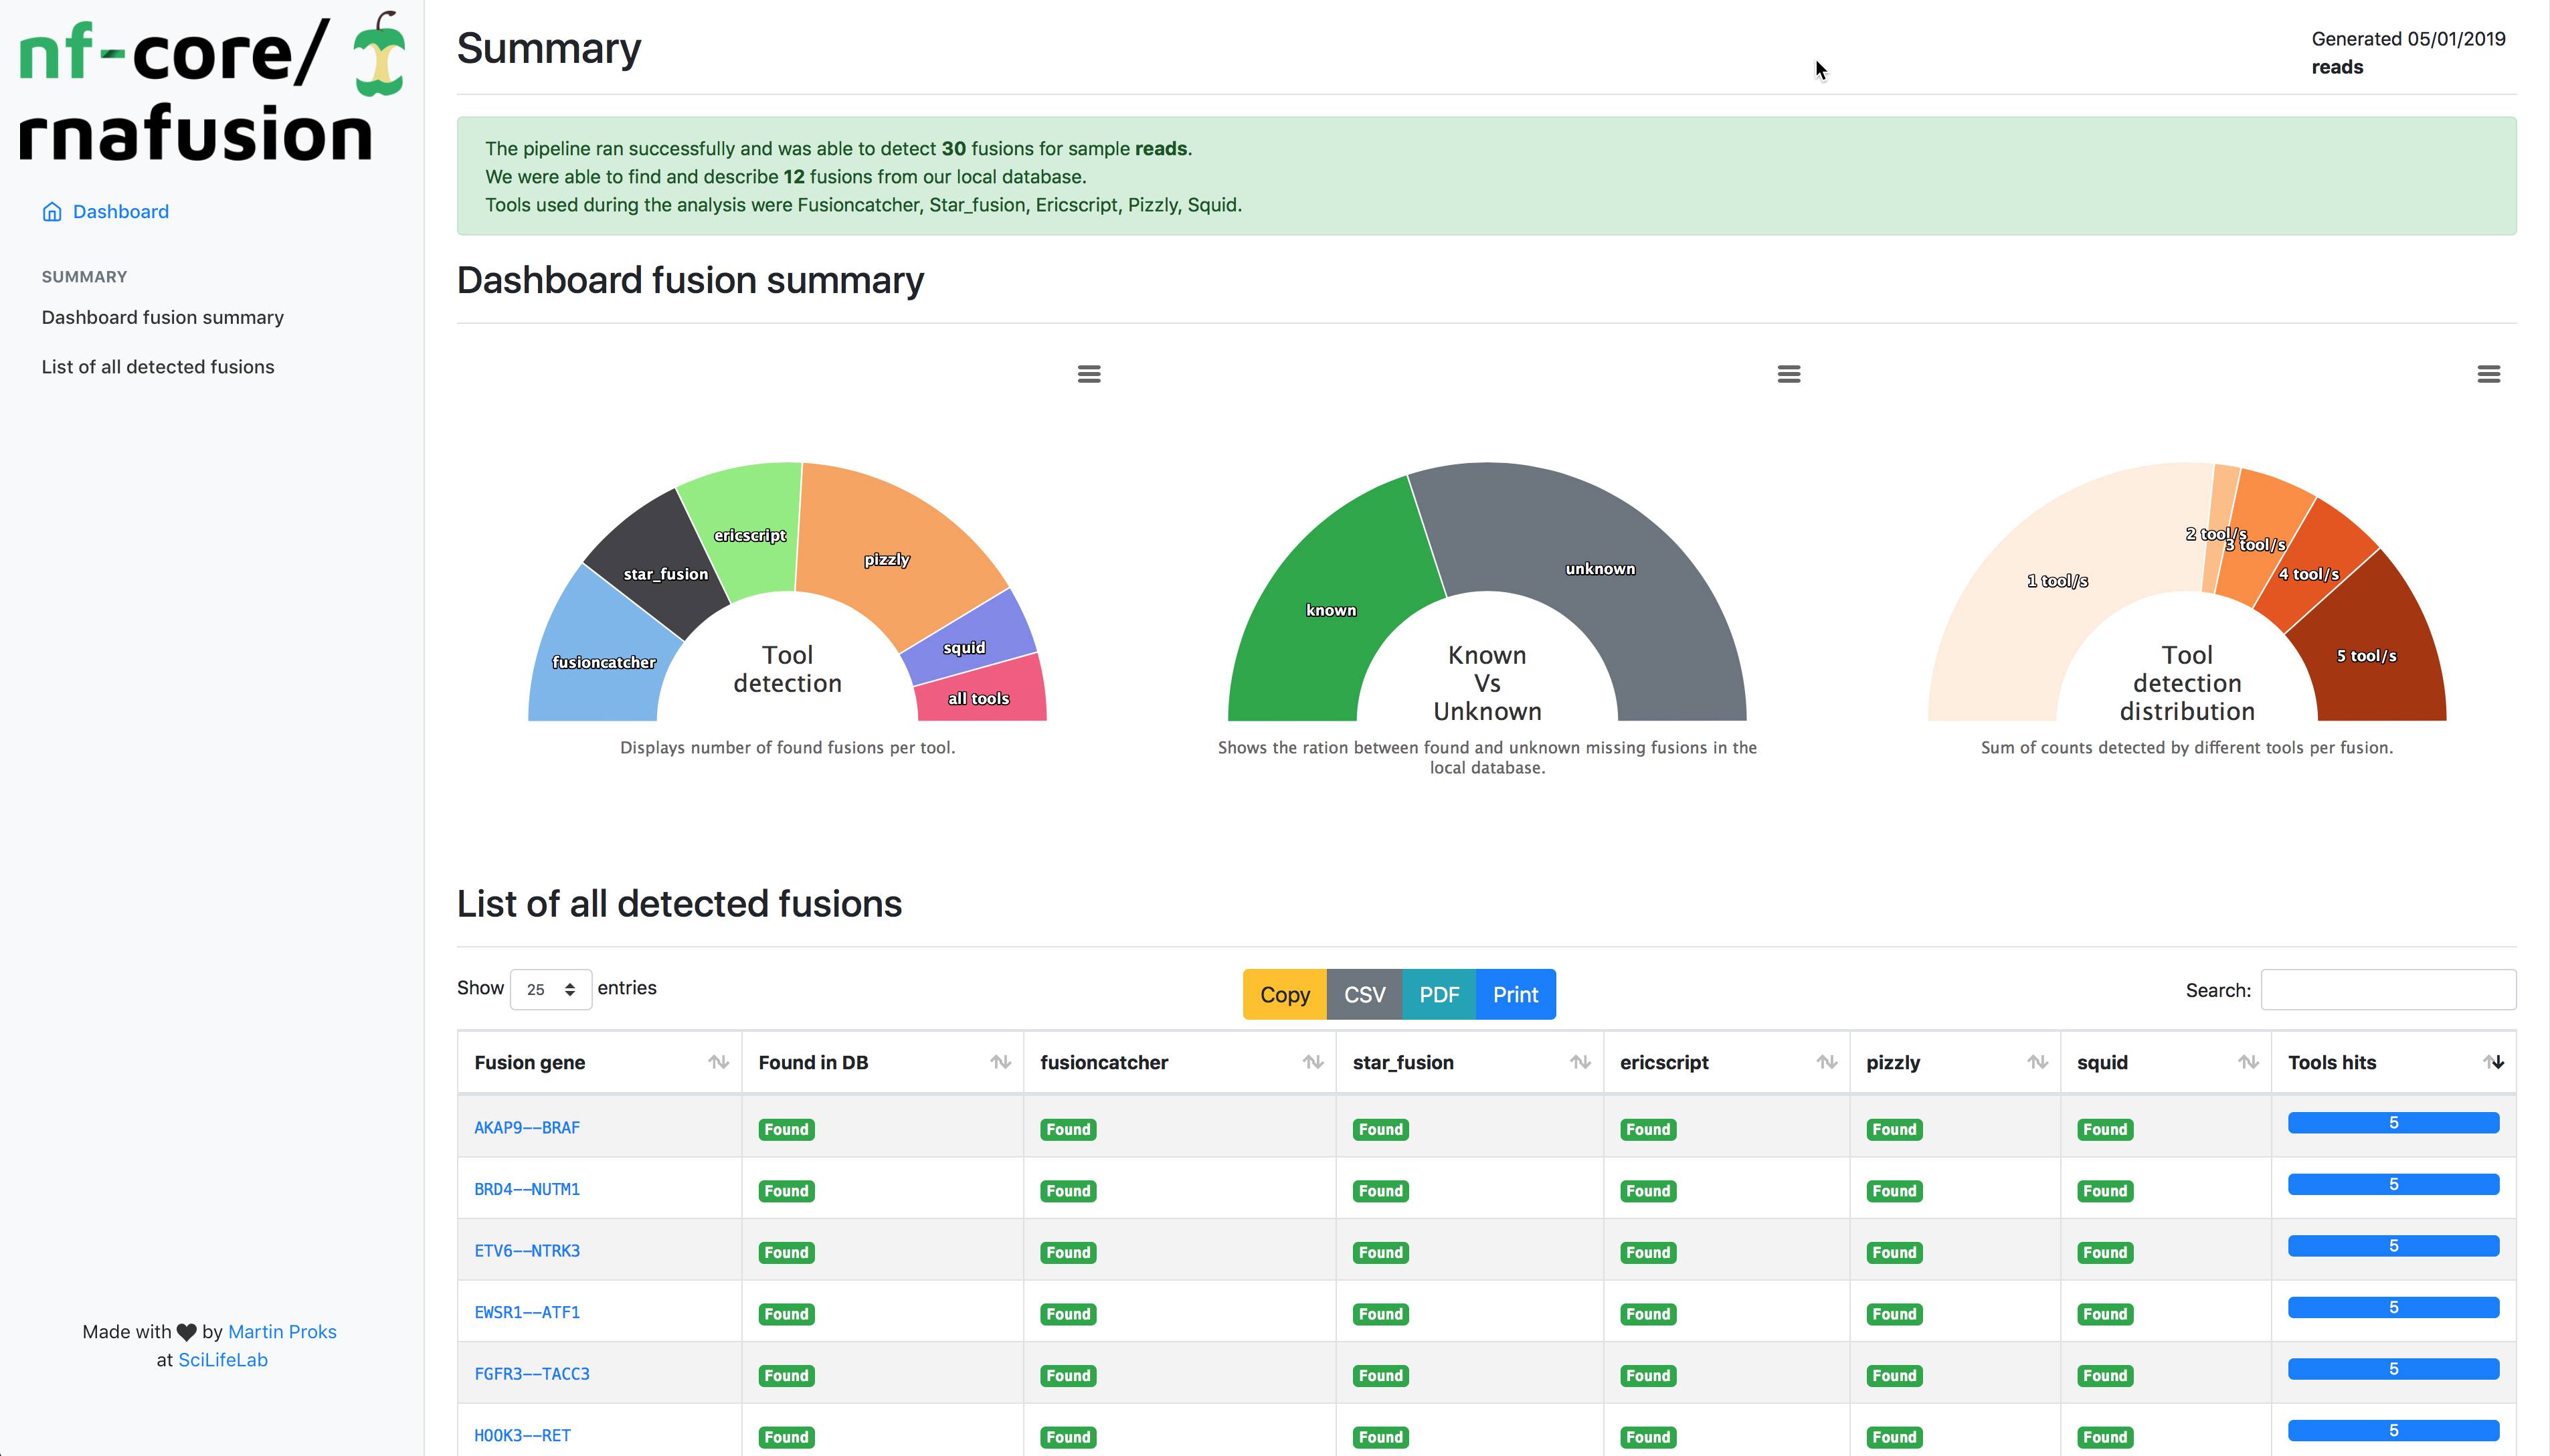2550x1456 pixels.
Task: Go to Dashboard fusion summary section
Action: coord(162,317)
